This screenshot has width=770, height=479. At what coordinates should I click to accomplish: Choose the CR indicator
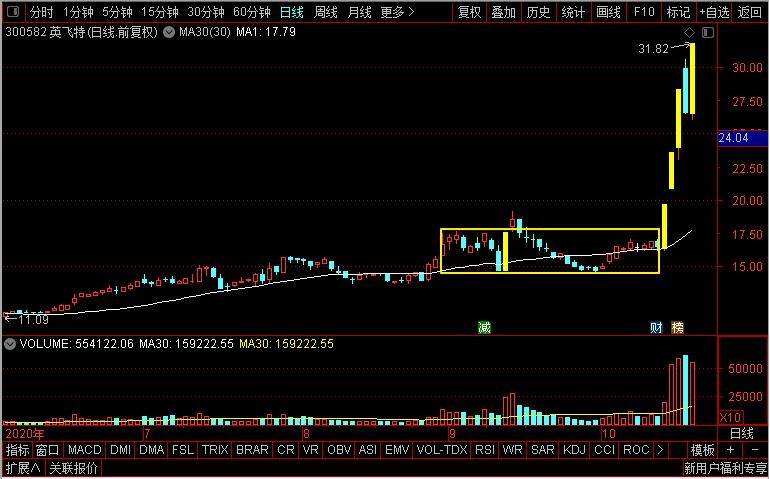(x=286, y=450)
